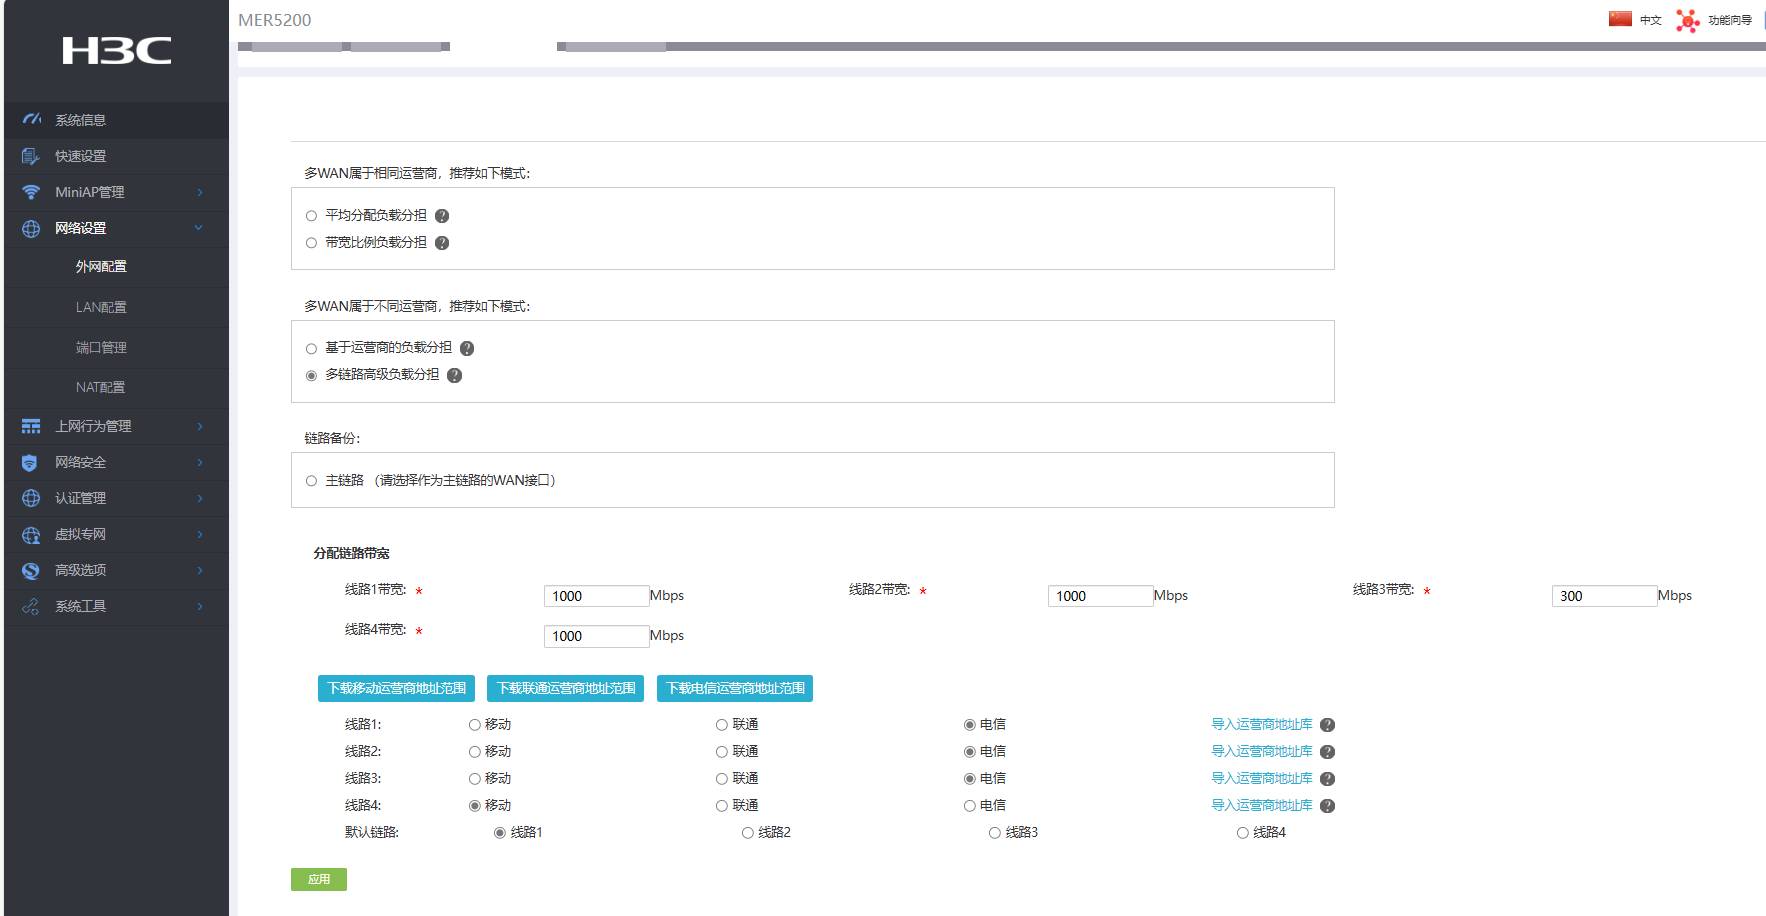
Task: Set 线路3 carrier to 联通
Action: 722,779
